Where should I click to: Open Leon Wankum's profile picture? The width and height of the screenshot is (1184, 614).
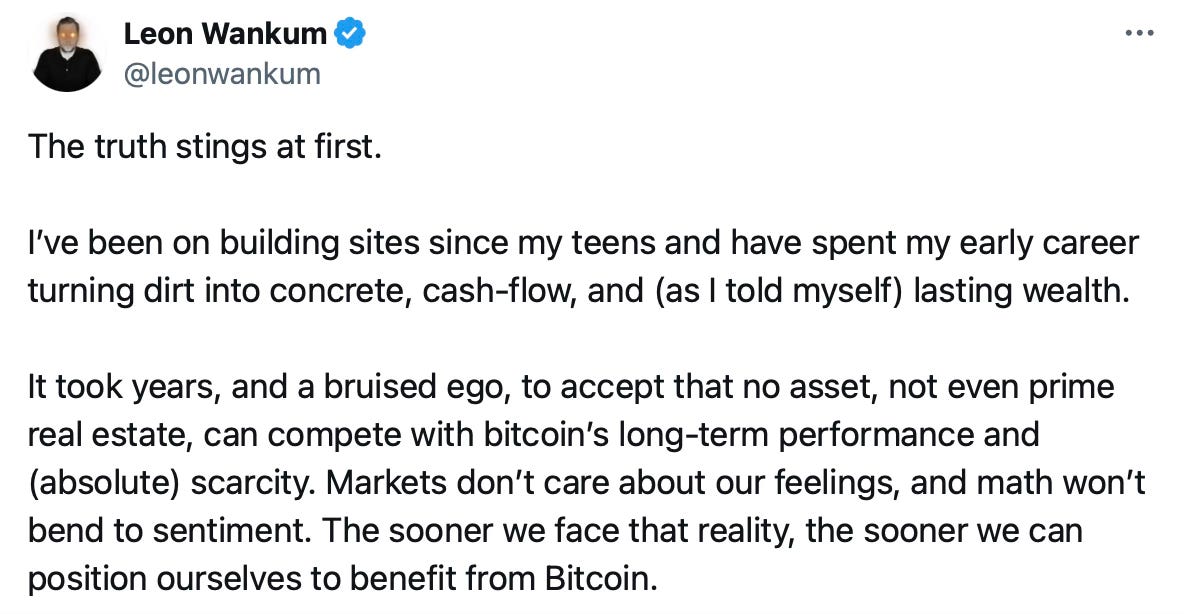coord(66,54)
